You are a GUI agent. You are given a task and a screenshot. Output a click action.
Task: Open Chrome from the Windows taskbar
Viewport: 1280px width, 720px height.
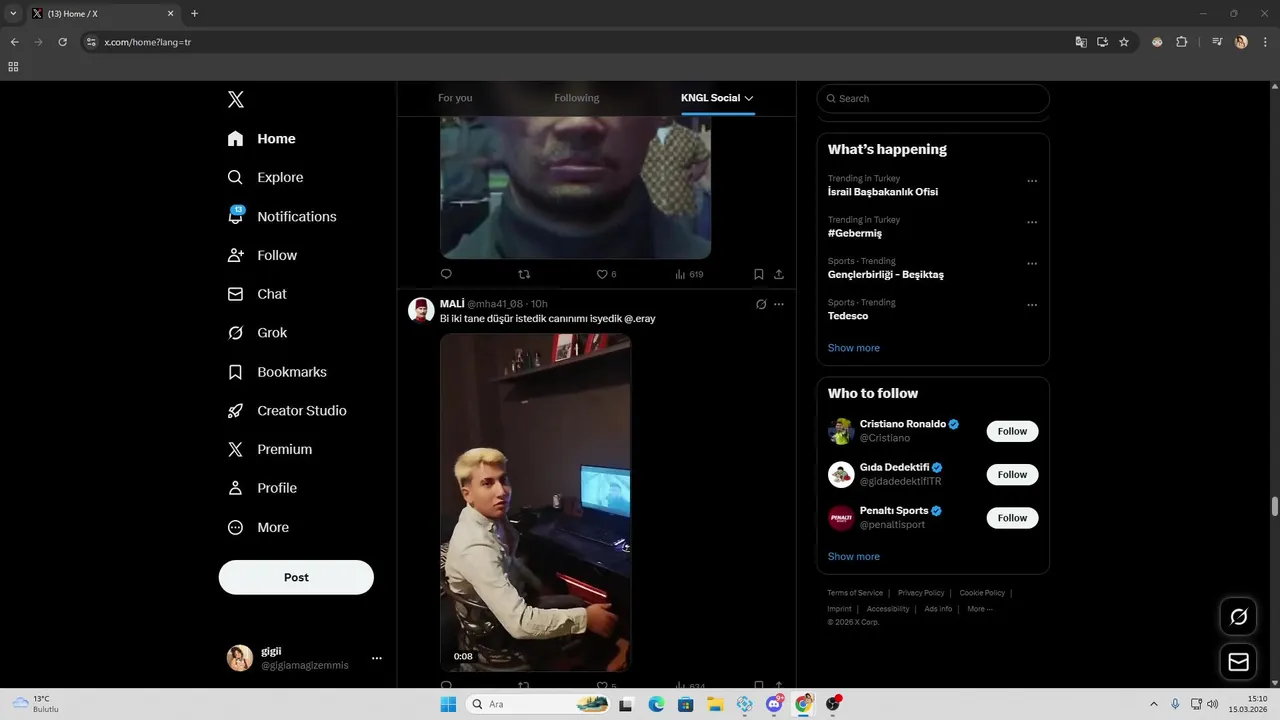point(804,704)
